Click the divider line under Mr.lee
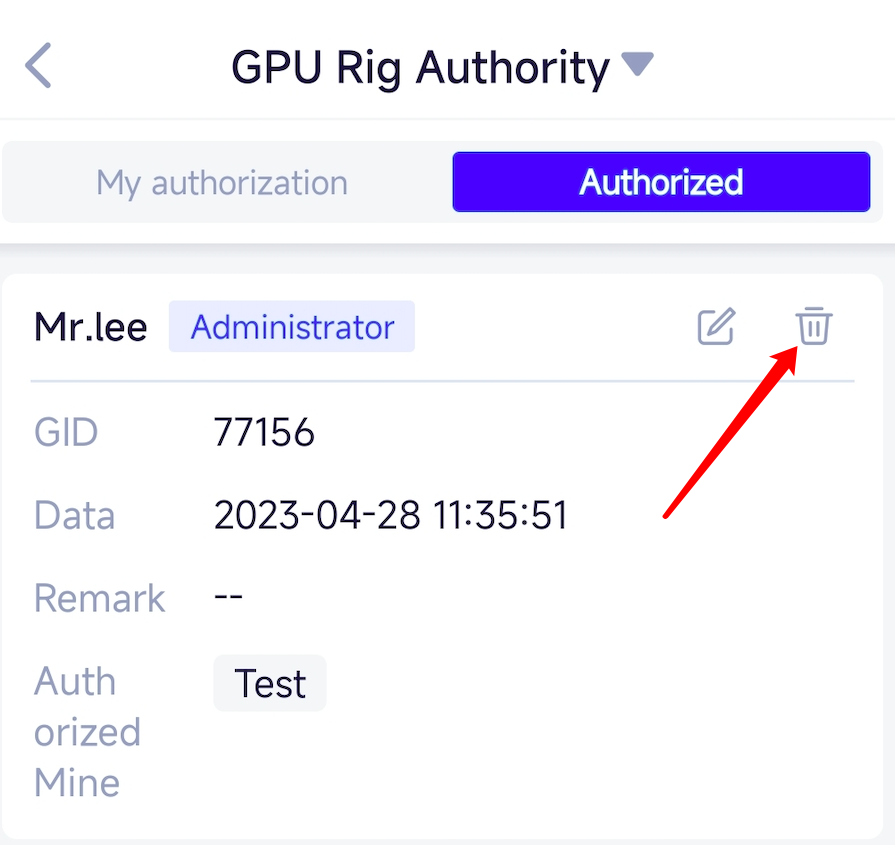 pyautogui.click(x=442, y=381)
